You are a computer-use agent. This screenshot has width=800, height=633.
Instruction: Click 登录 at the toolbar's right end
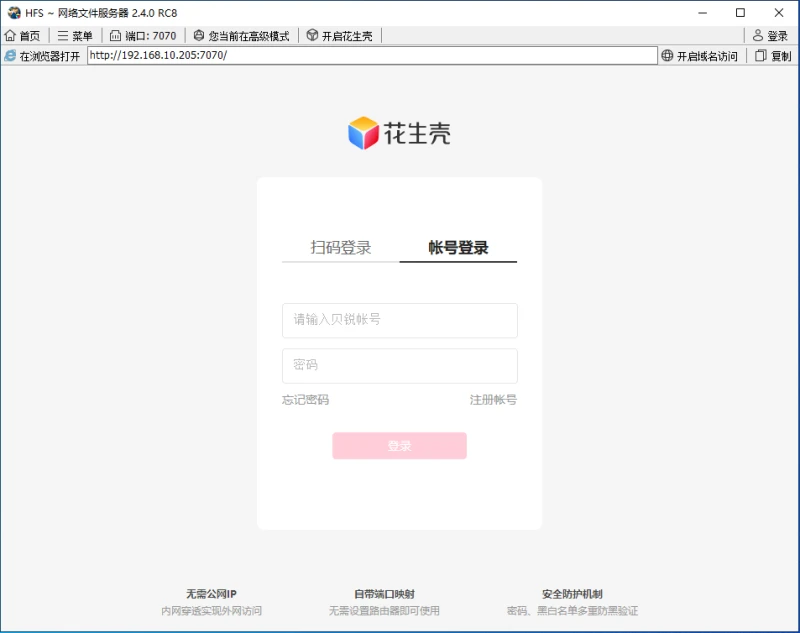770,36
